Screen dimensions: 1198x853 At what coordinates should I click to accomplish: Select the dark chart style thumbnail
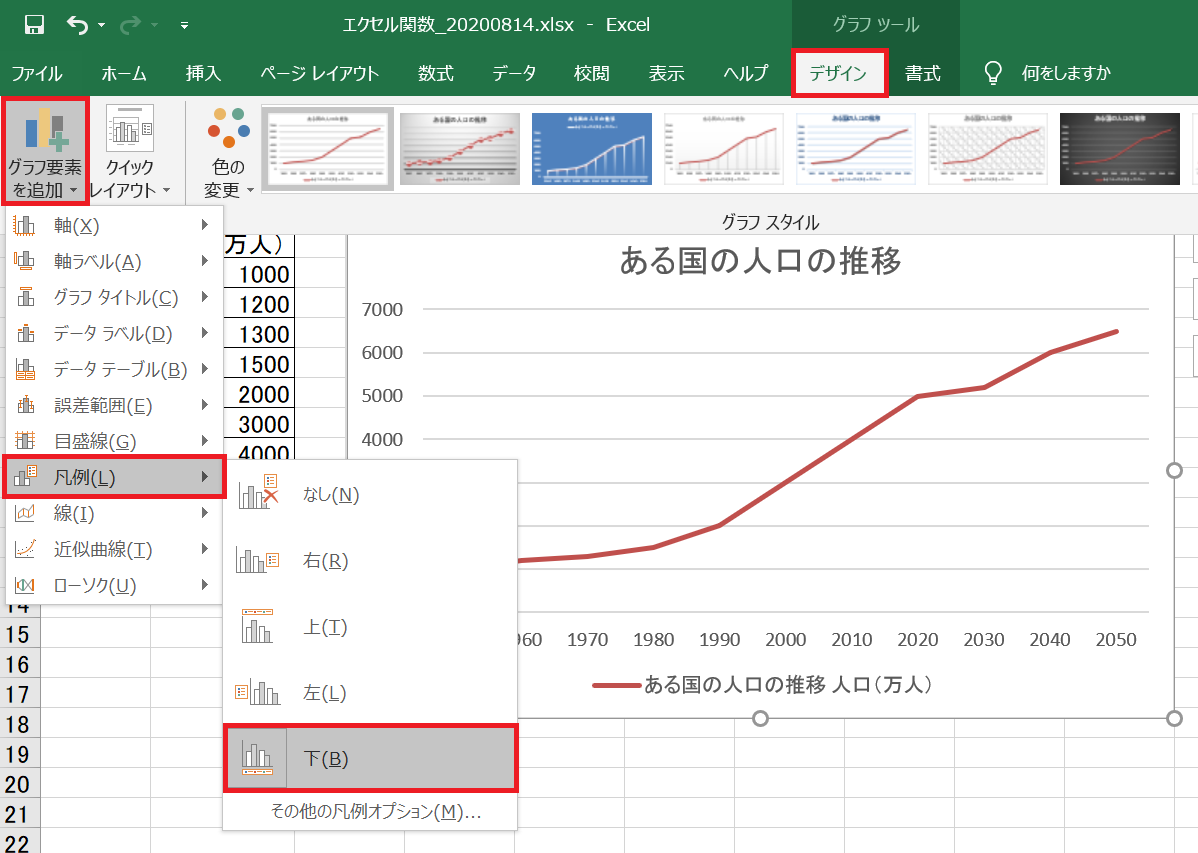click(x=1120, y=146)
